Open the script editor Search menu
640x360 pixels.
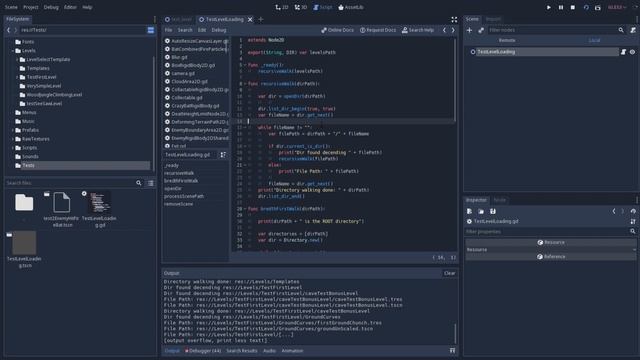coord(185,30)
